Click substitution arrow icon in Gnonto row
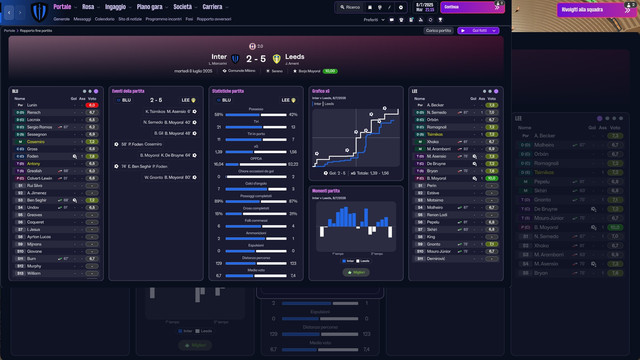 click(x=460, y=244)
